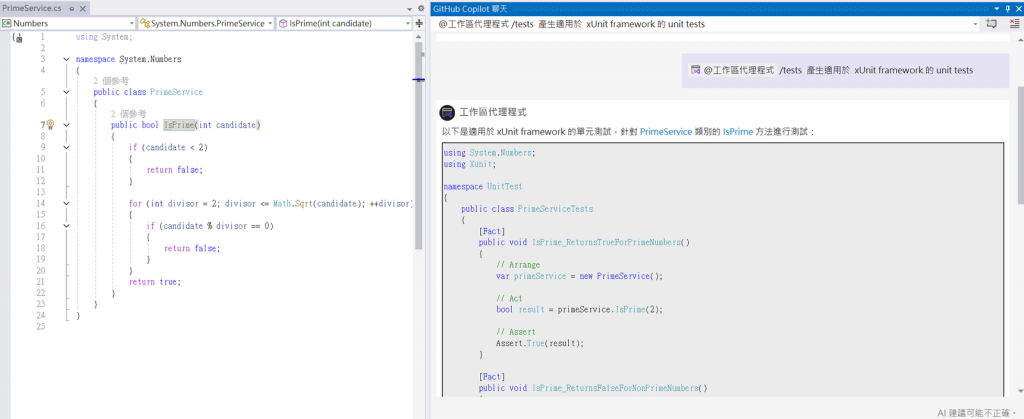Open the chat thread history dropdown arrow
Image resolution: width=1024 pixels, height=419 pixels.
click(976, 24)
